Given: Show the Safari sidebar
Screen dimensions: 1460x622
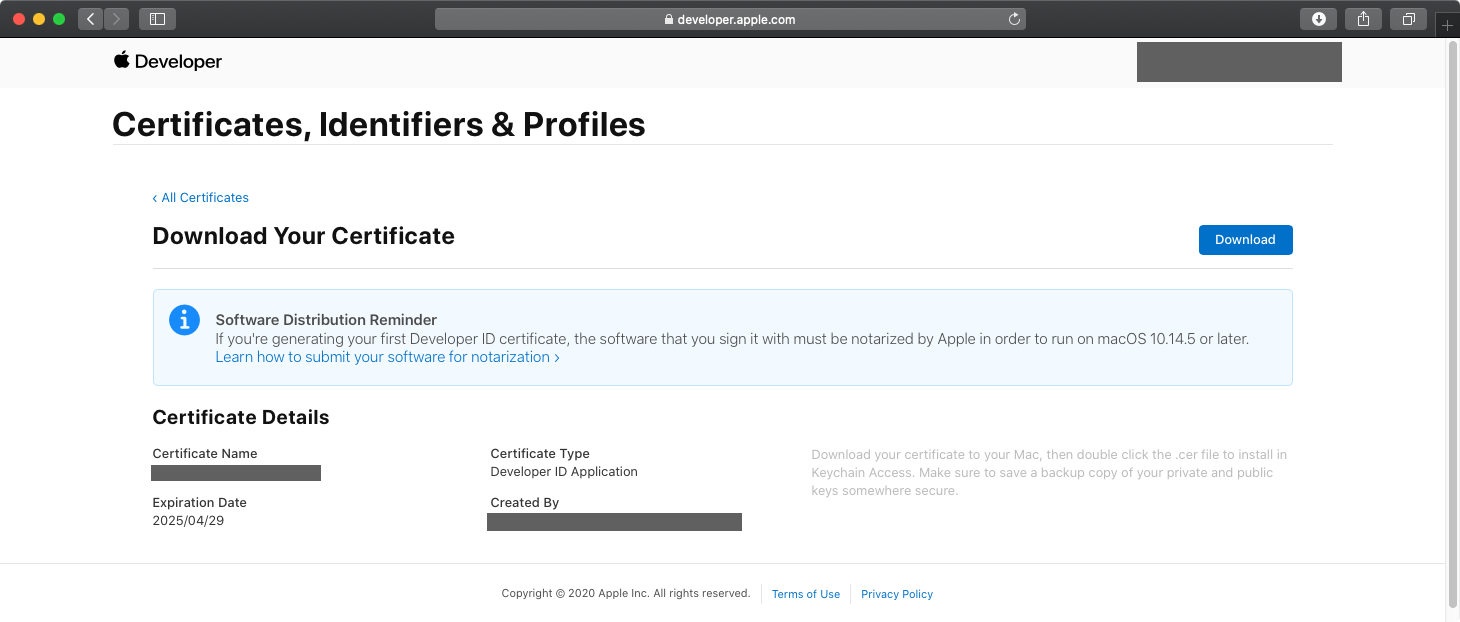Looking at the screenshot, I should (157, 19).
